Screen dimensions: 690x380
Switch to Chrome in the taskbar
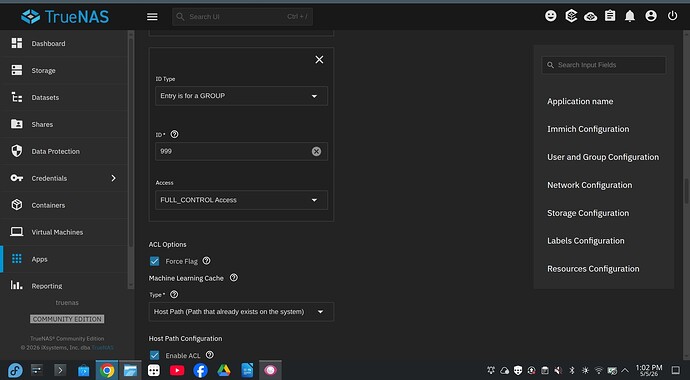pyautogui.click(x=107, y=370)
